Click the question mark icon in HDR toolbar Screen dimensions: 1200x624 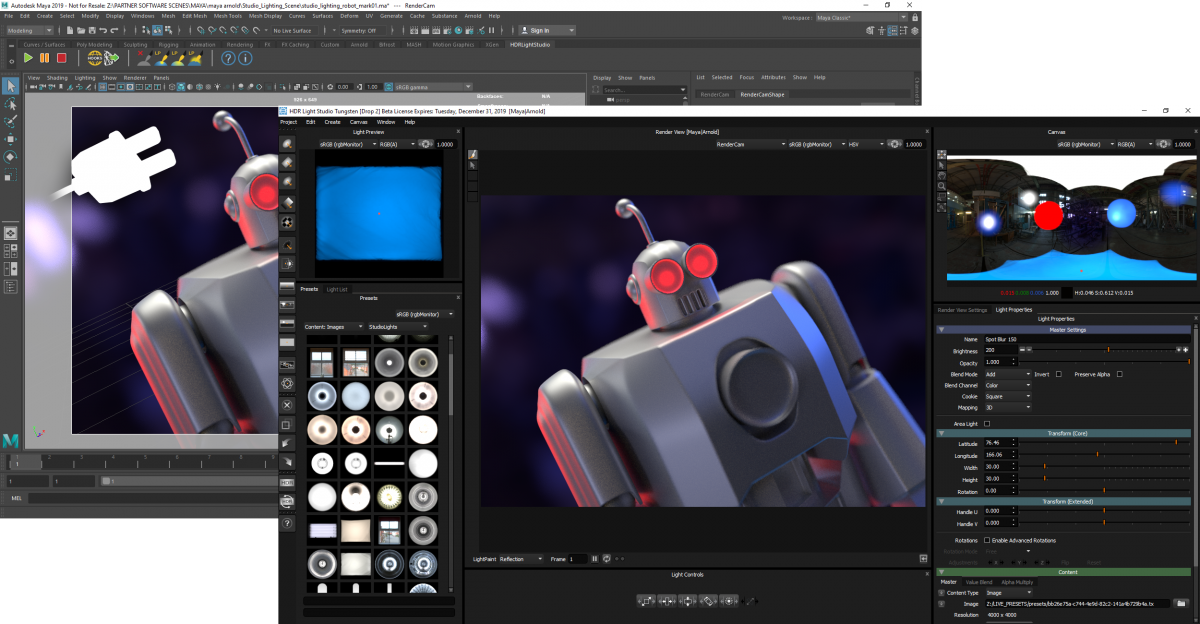coord(288,523)
